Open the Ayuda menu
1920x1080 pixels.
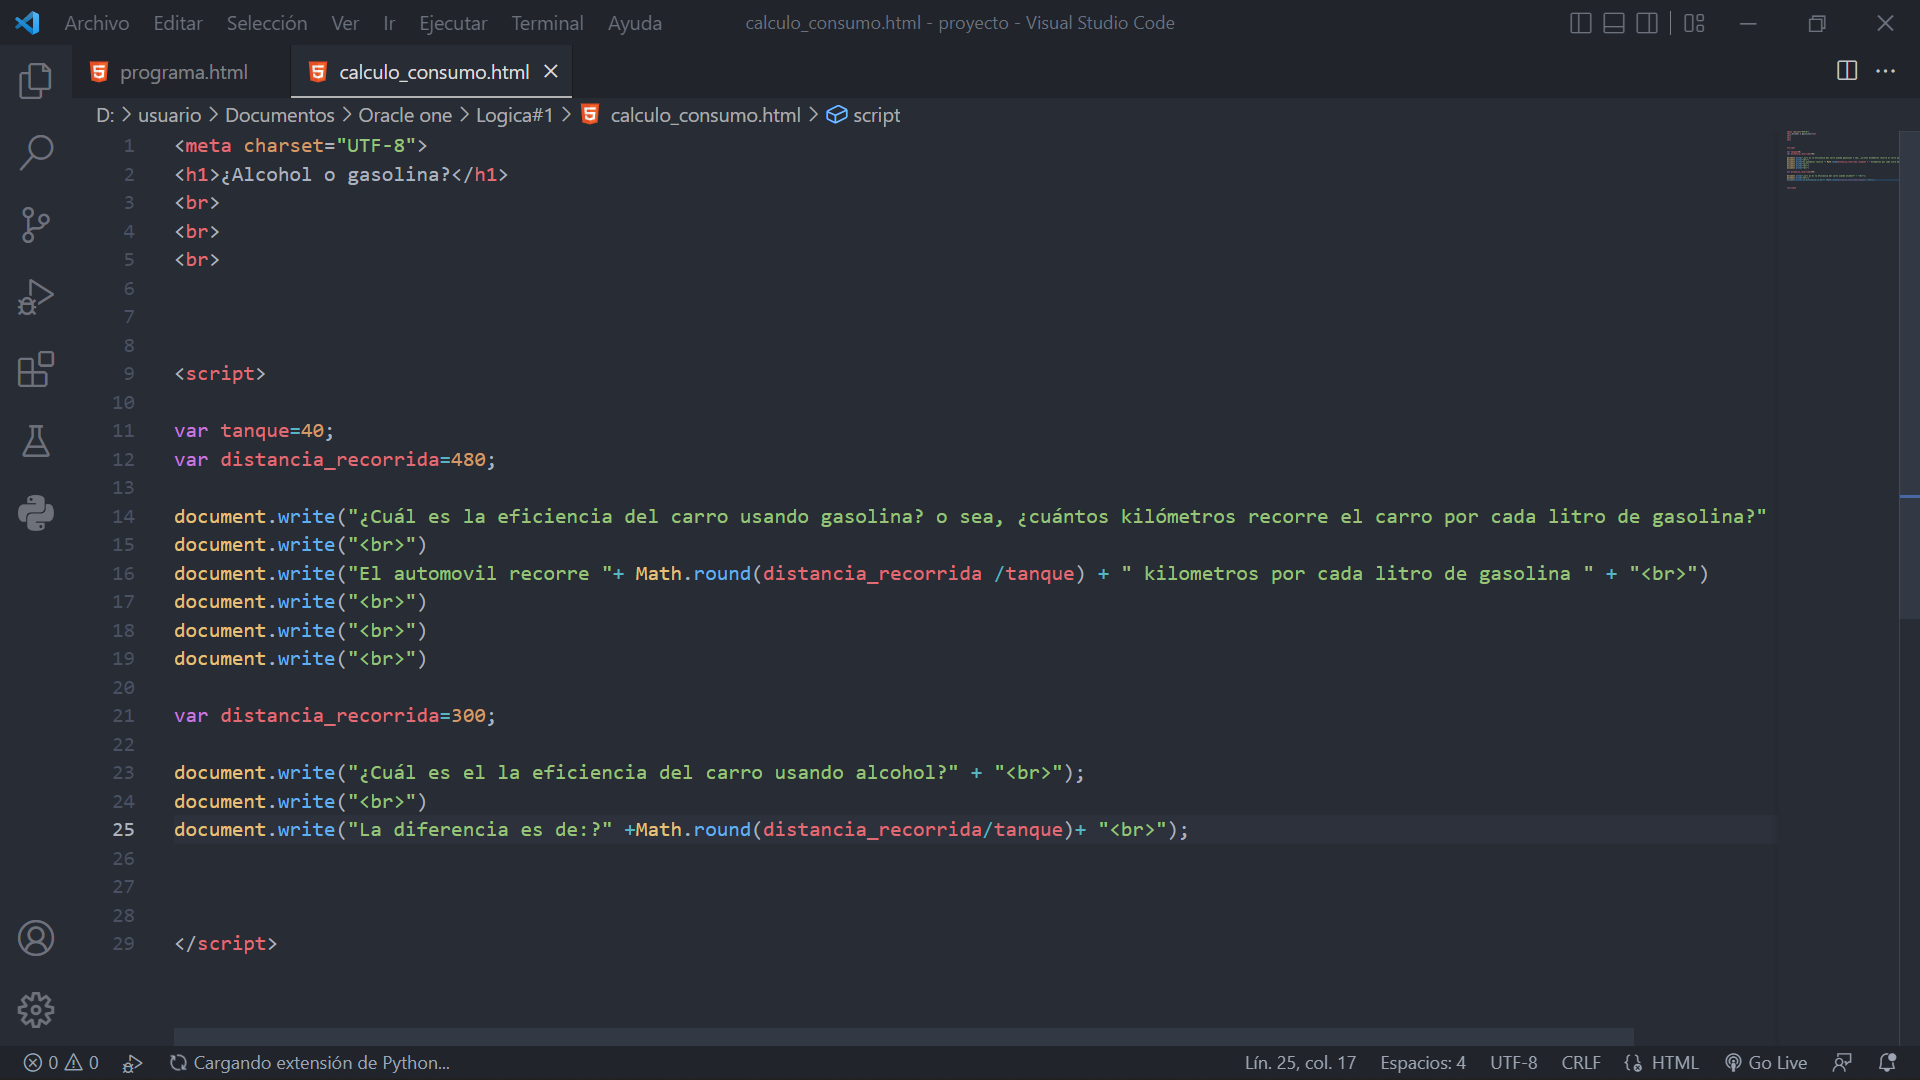[x=635, y=23]
